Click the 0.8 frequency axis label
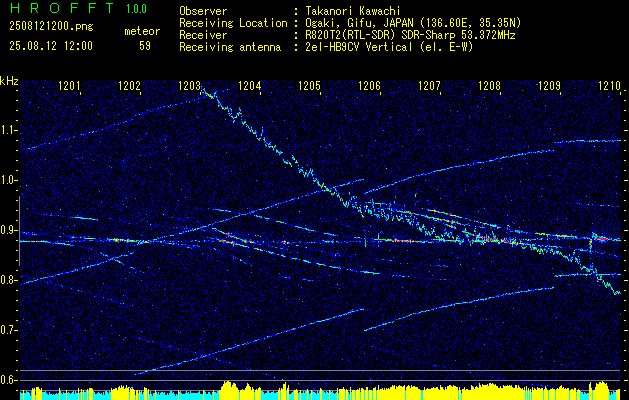This screenshot has height=400, width=629. [x=7, y=280]
